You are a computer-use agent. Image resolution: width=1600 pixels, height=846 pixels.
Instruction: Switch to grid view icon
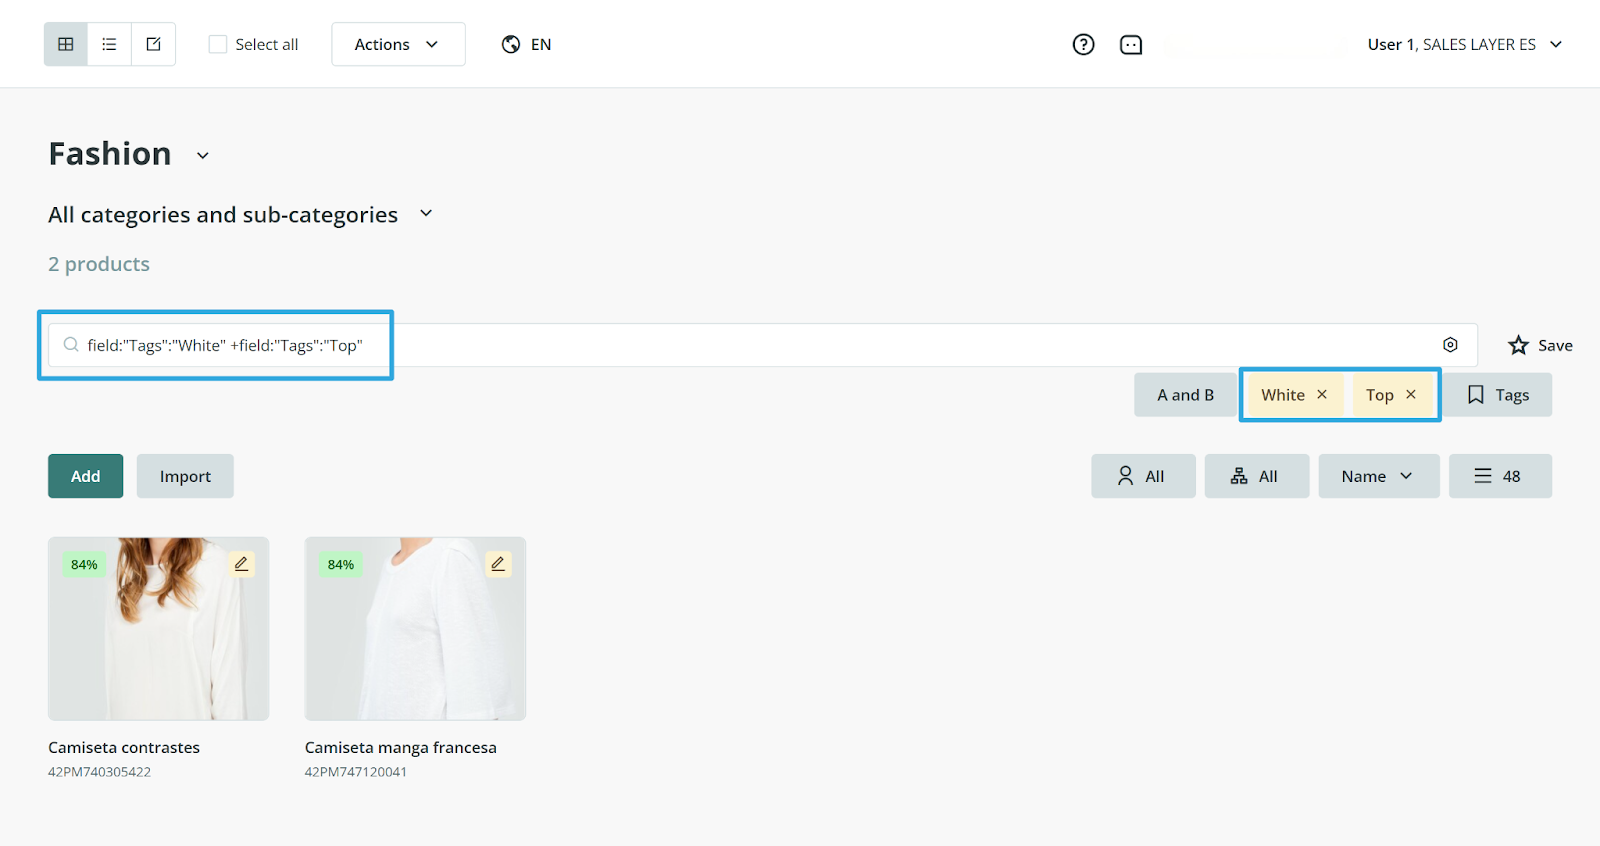point(66,44)
